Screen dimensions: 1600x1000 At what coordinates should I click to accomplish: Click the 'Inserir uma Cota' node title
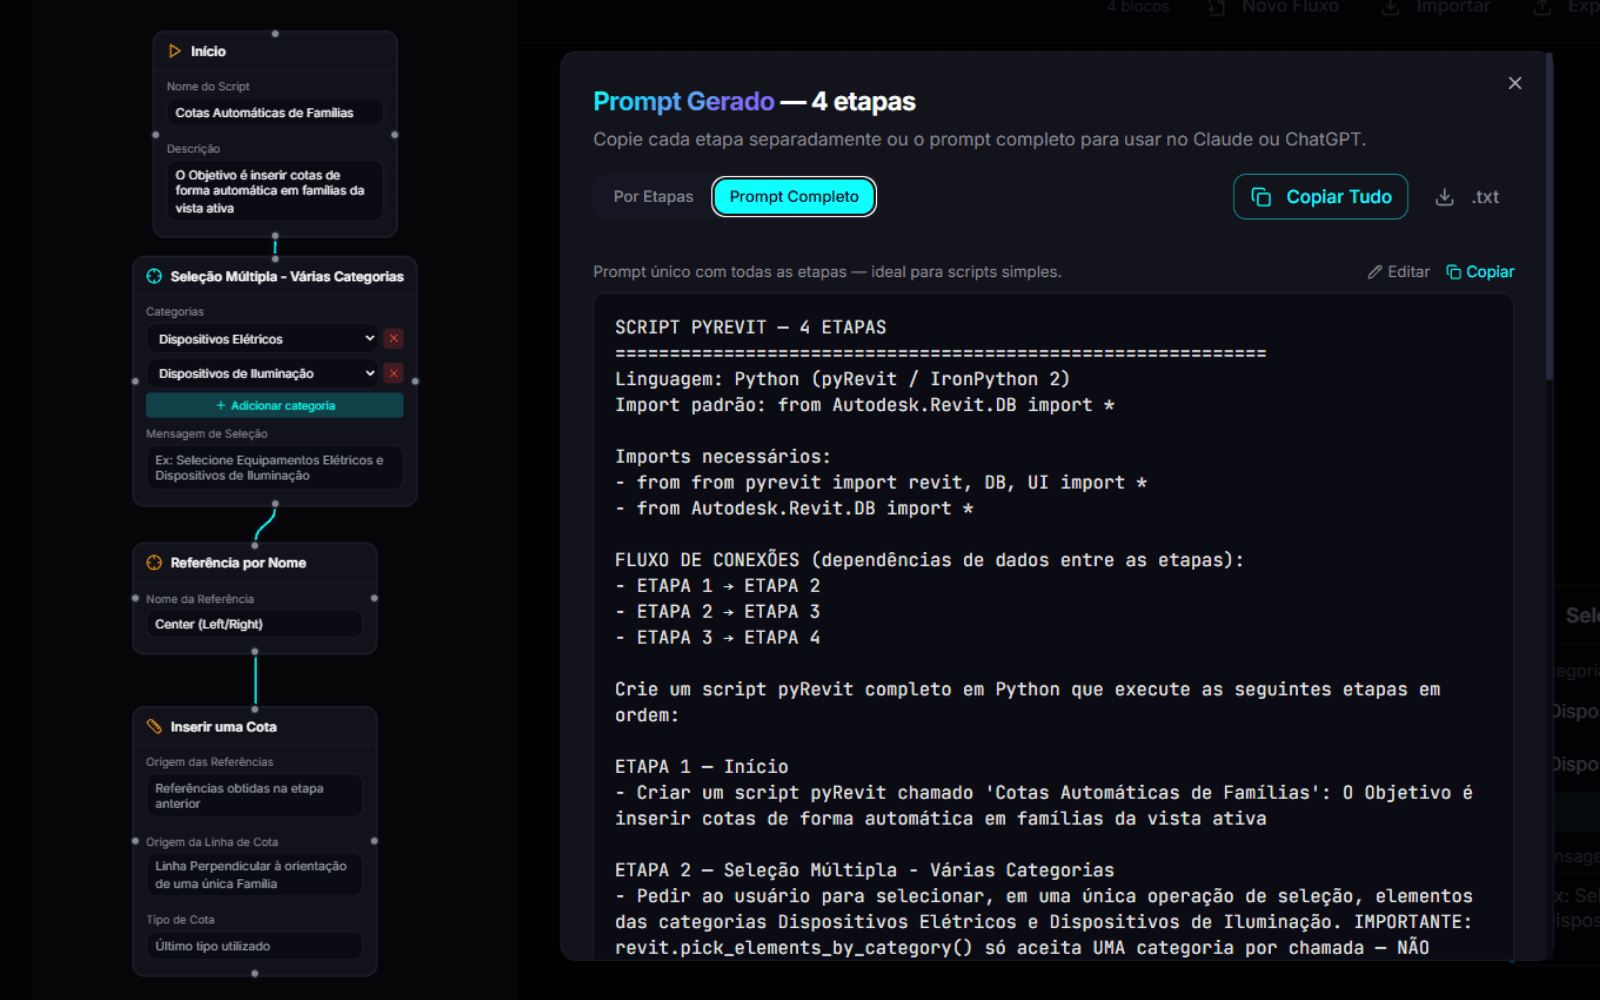click(223, 727)
